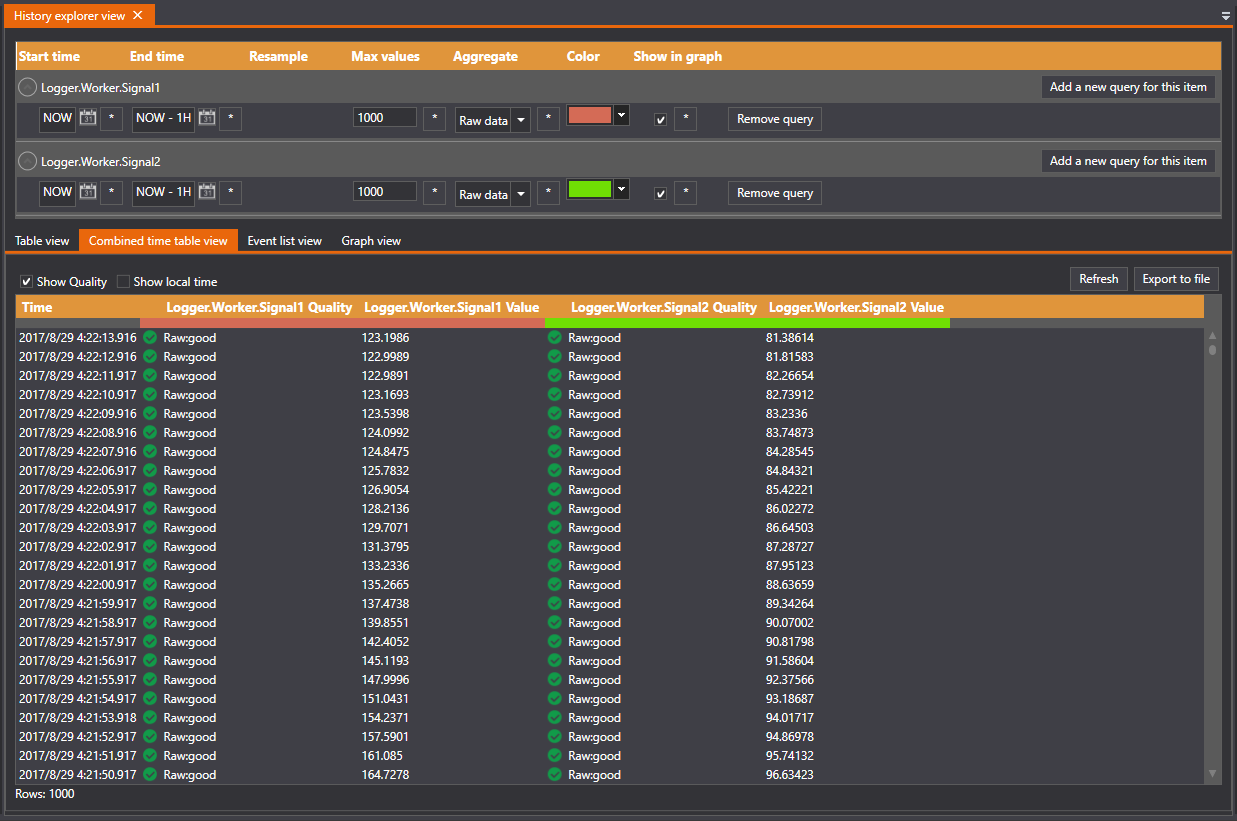Open end time calendar for Signal2
This screenshot has width=1237, height=821.
[207, 192]
